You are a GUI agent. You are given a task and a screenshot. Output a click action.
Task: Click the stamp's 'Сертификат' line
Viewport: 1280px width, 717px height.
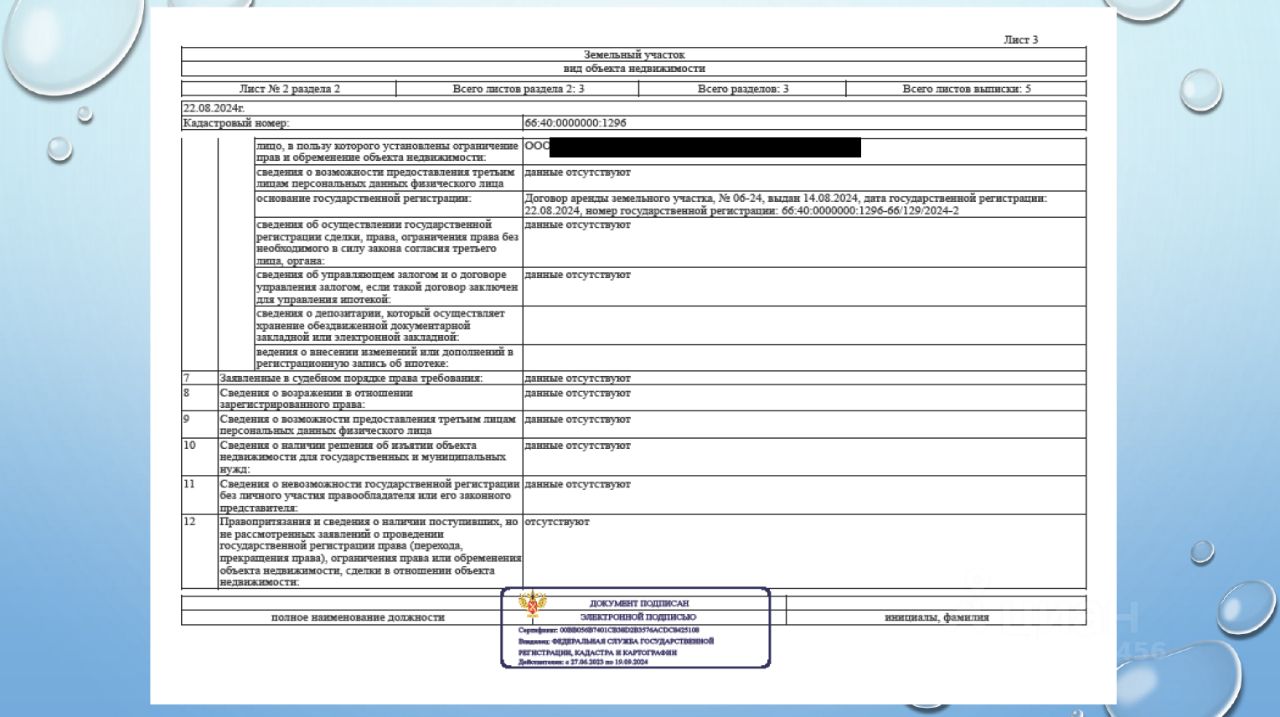tap(609, 631)
